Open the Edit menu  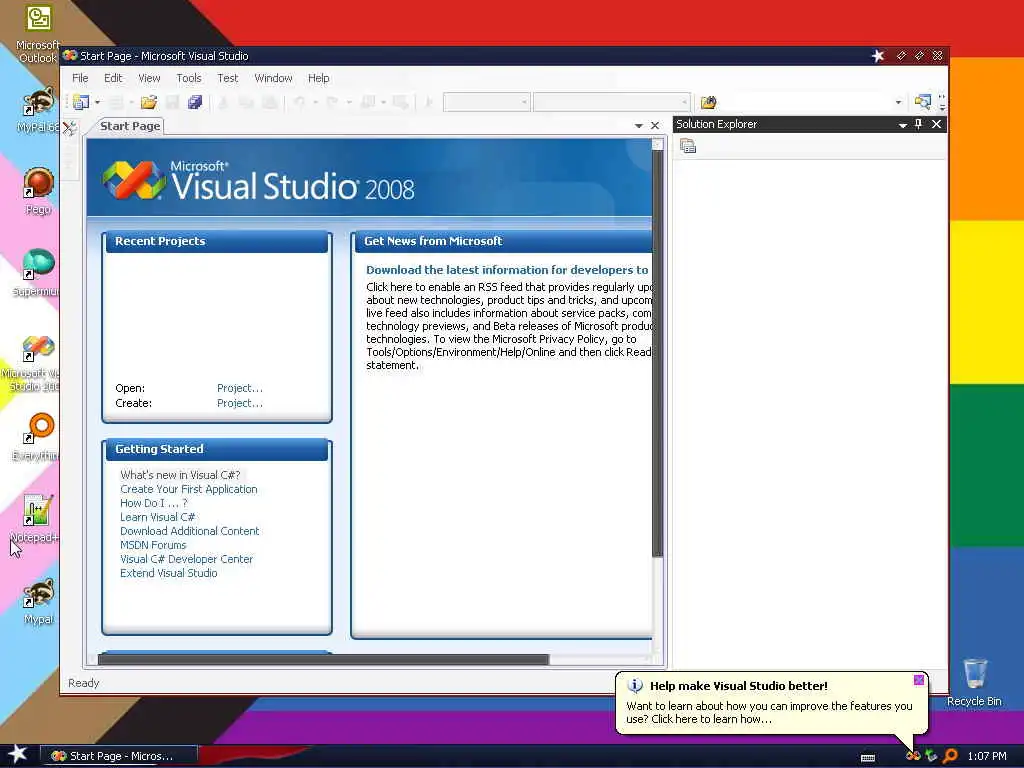coord(113,78)
